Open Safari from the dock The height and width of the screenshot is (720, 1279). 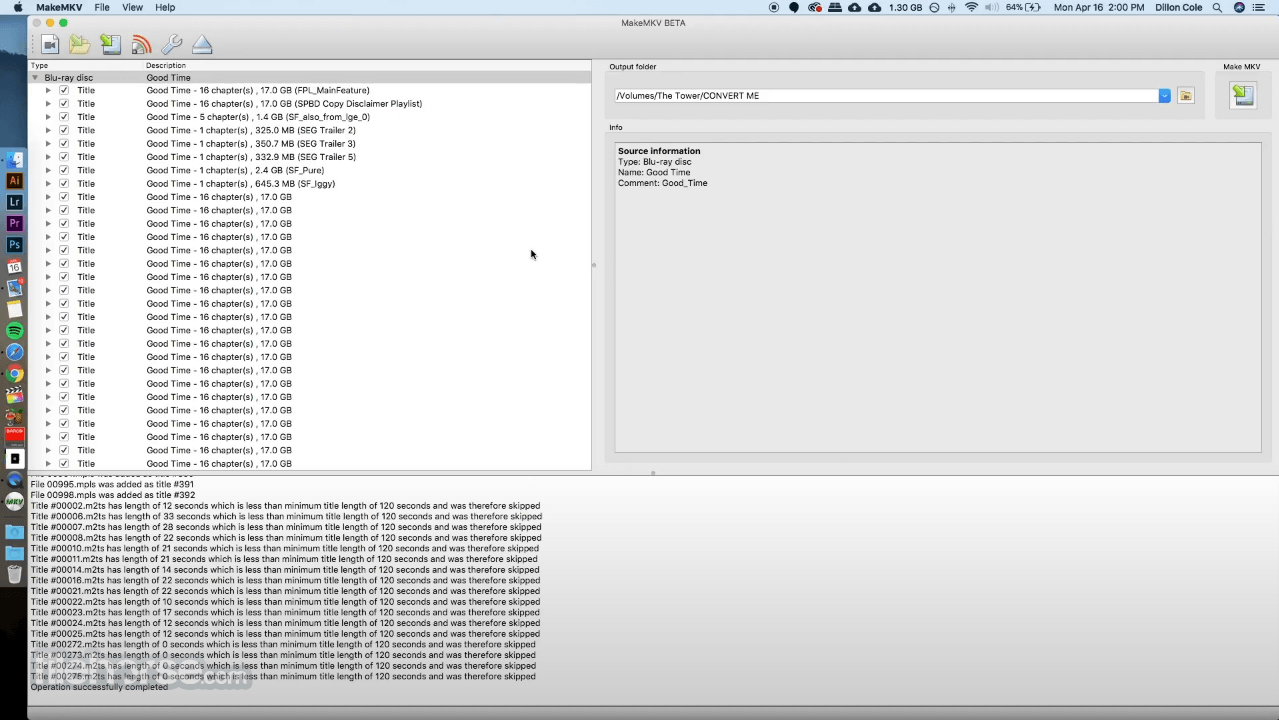[x=15, y=352]
